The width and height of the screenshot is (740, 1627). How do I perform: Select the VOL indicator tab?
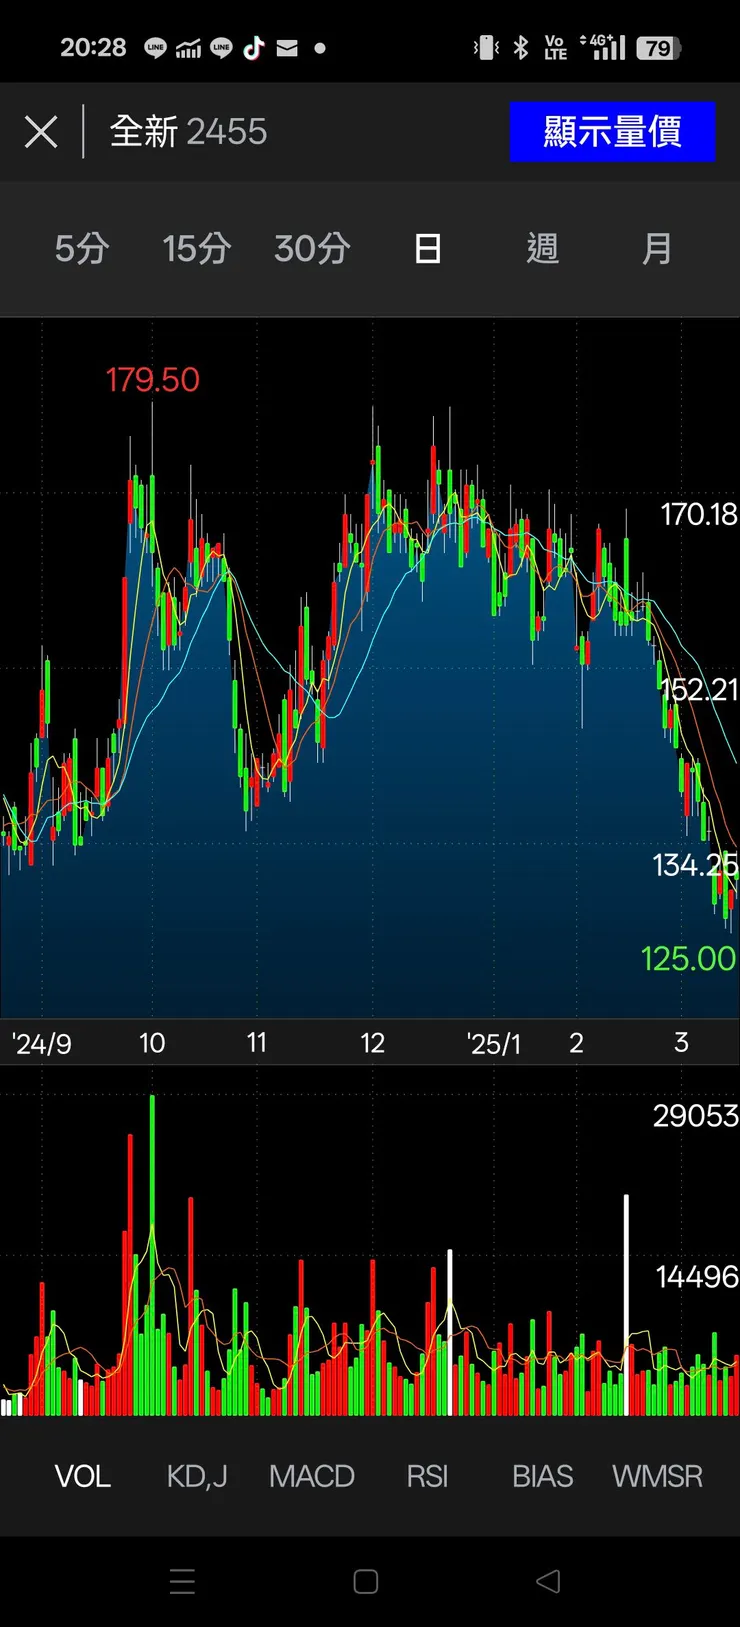point(82,1476)
